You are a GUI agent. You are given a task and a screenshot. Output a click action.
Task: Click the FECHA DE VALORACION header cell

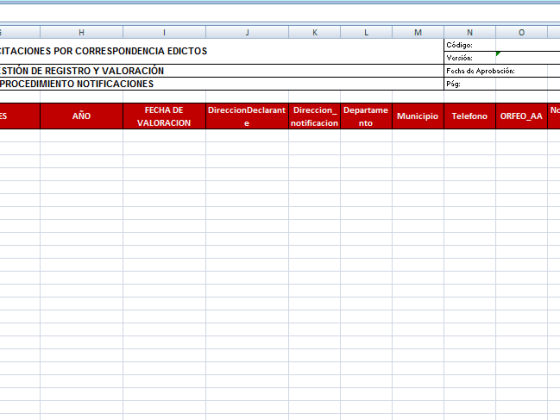click(x=164, y=116)
